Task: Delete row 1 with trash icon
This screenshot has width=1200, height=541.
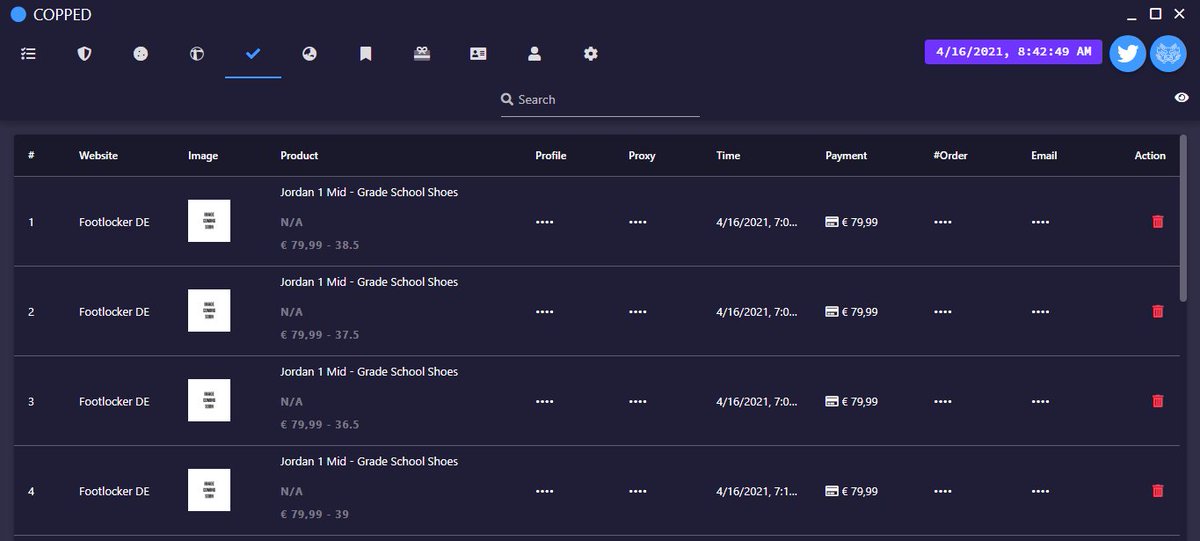Action: (1158, 222)
